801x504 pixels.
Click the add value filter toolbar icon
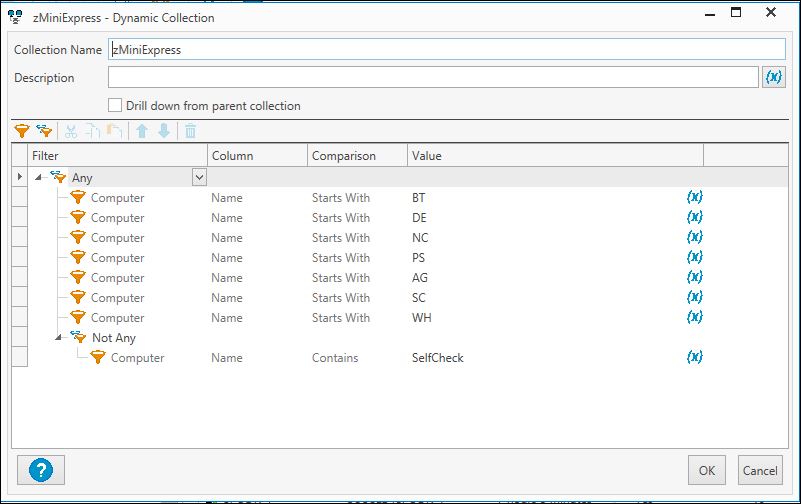click(x=20, y=131)
